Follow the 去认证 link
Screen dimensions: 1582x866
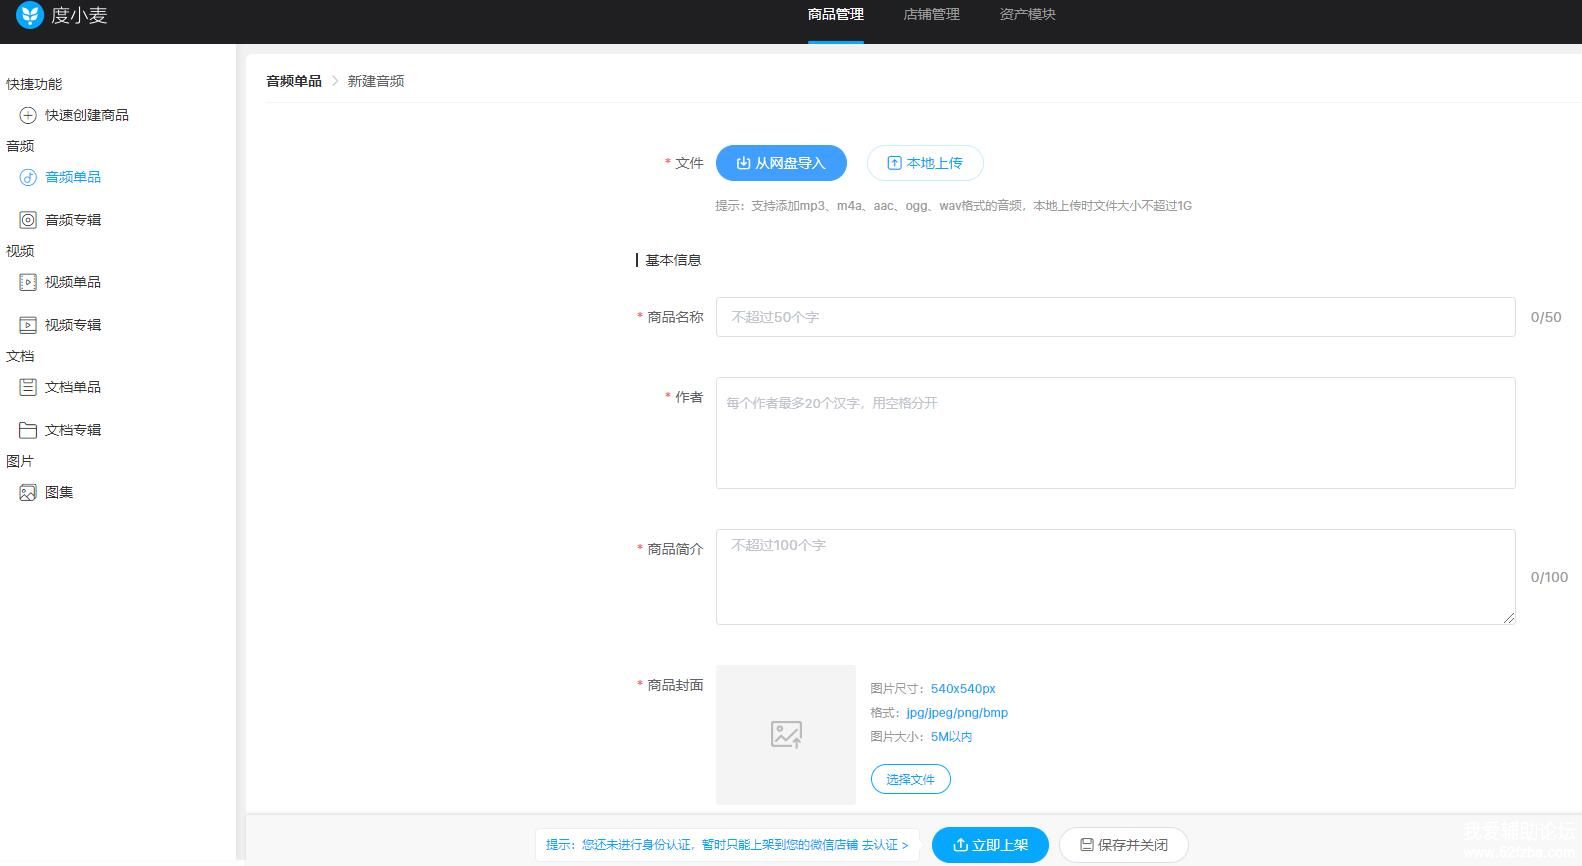[x=885, y=845]
